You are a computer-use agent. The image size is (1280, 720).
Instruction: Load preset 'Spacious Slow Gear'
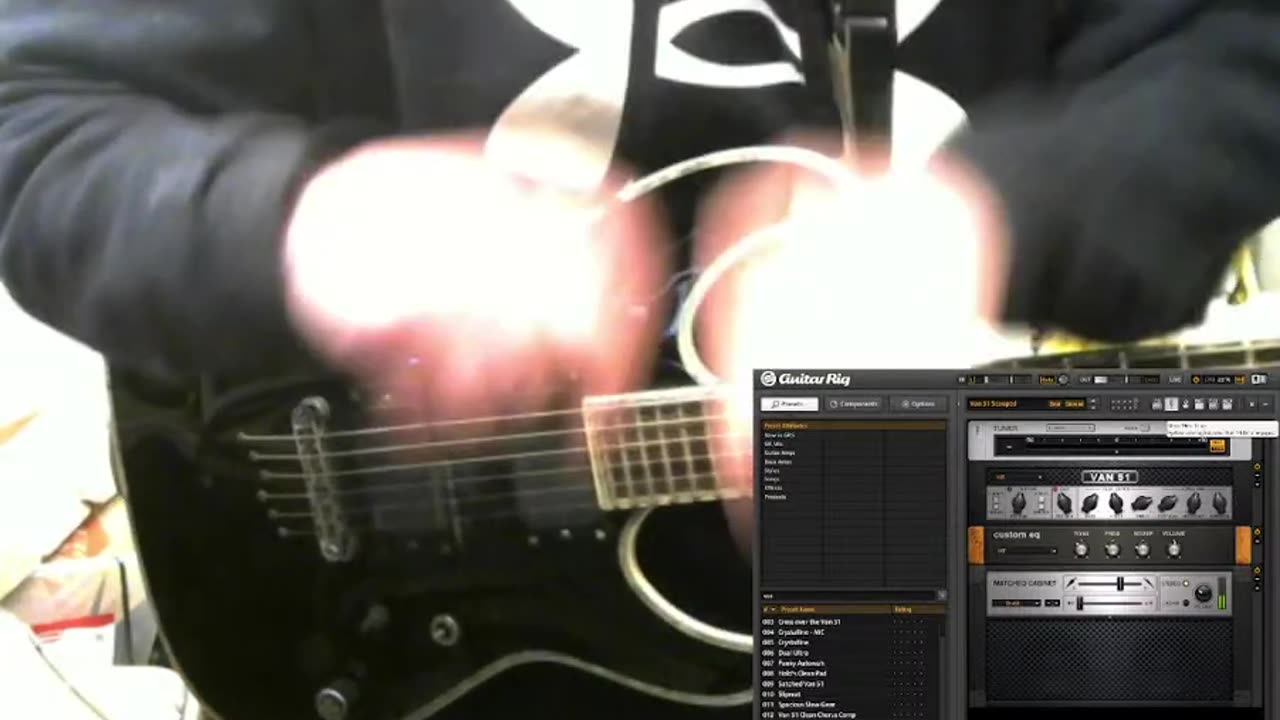click(806, 705)
